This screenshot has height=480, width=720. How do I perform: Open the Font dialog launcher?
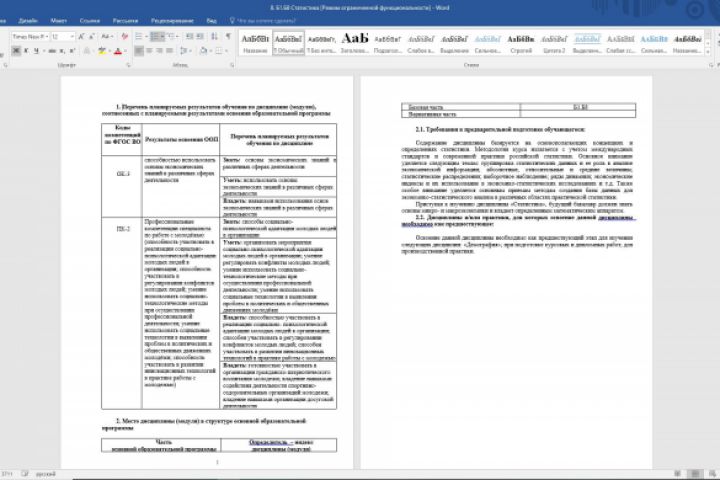128,65
